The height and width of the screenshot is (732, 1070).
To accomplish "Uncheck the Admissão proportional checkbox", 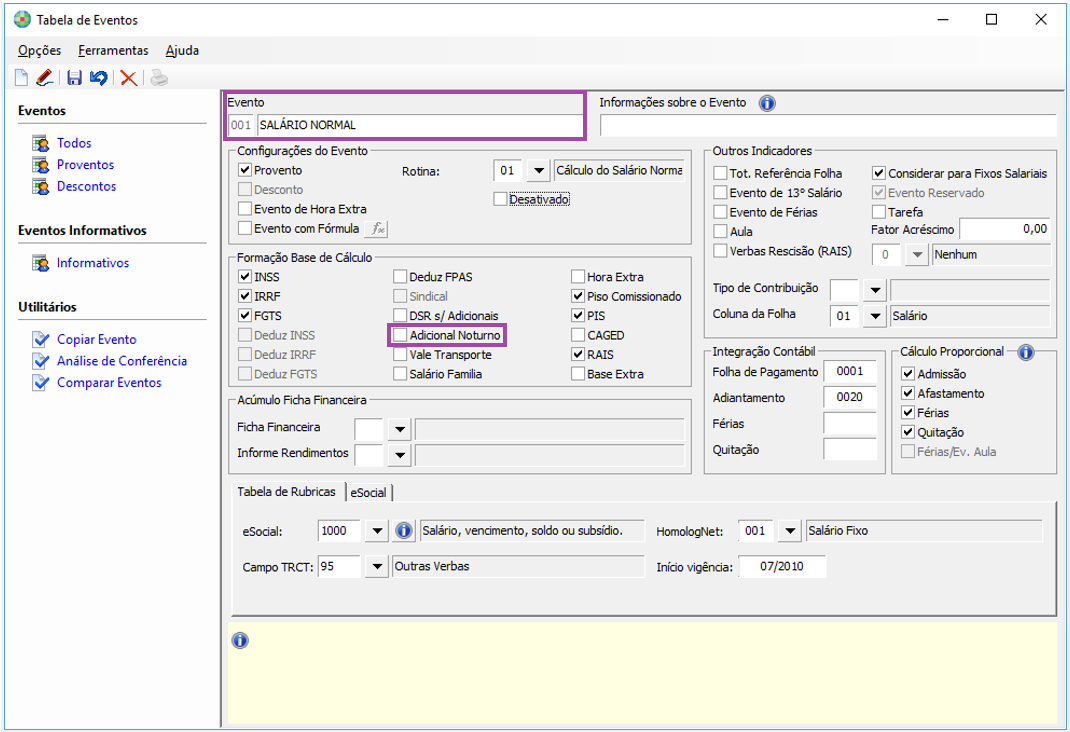I will pyautogui.click(x=908, y=373).
